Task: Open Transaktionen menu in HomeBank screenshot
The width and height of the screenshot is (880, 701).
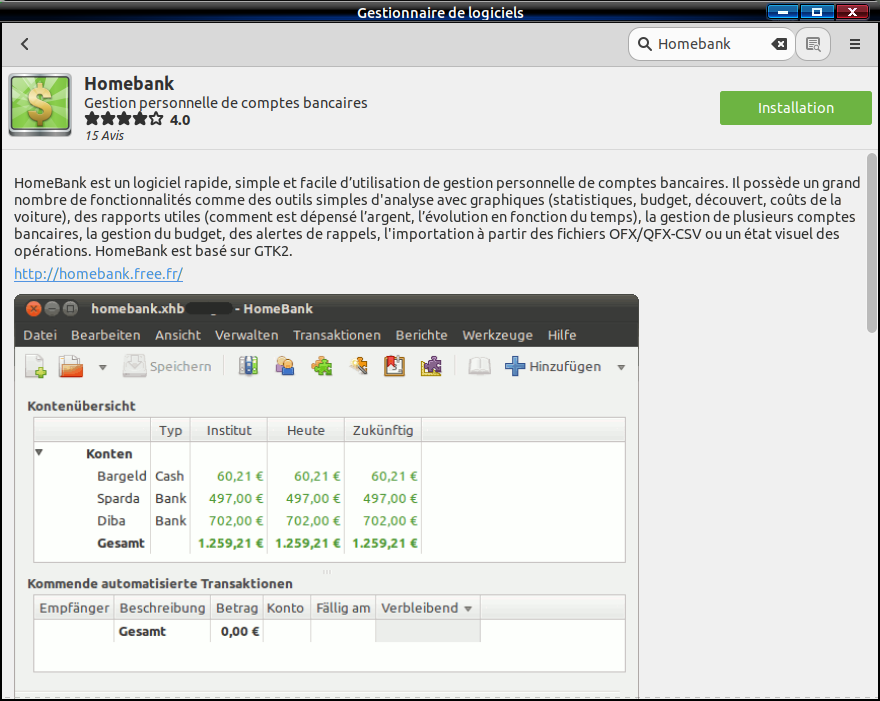Action: [x=337, y=335]
